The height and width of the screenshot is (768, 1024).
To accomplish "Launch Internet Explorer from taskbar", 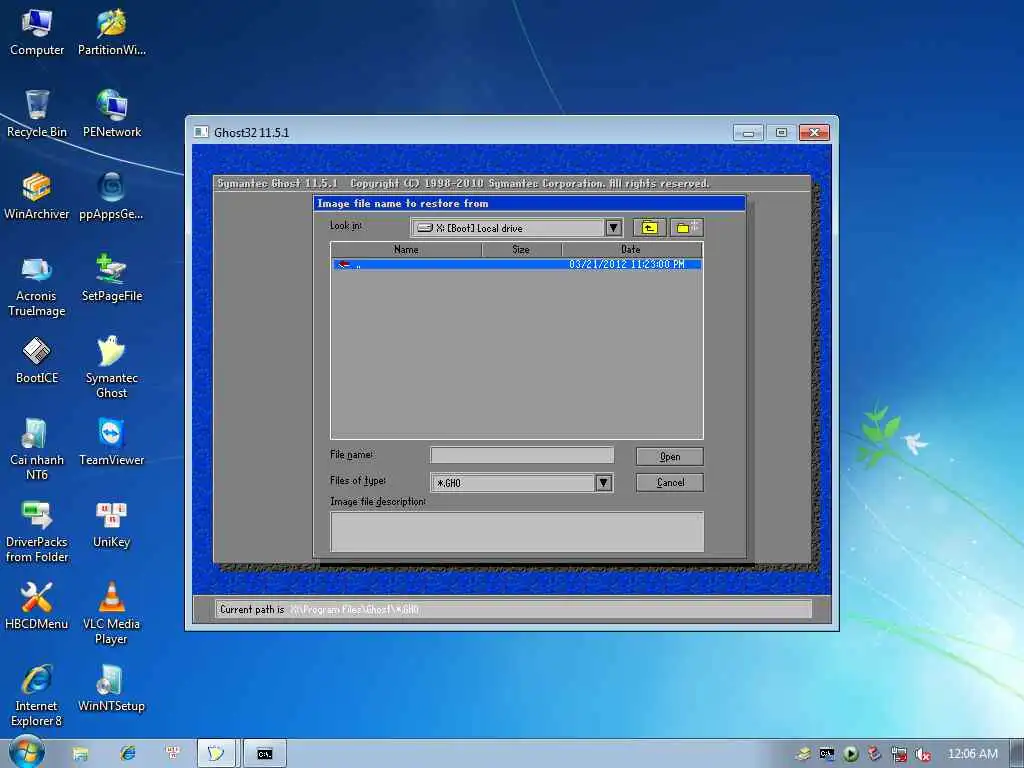I will [127, 754].
